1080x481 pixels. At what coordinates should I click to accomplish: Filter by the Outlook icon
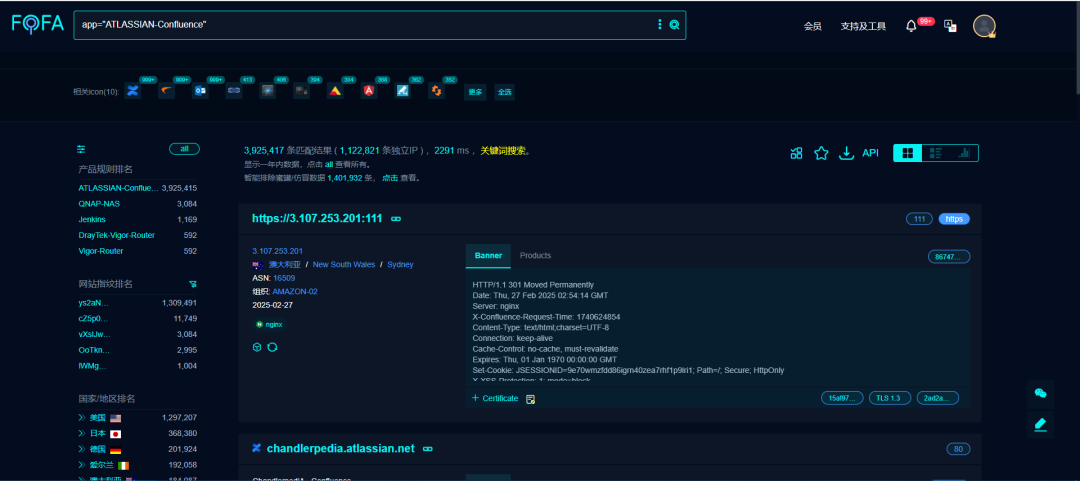(200, 91)
